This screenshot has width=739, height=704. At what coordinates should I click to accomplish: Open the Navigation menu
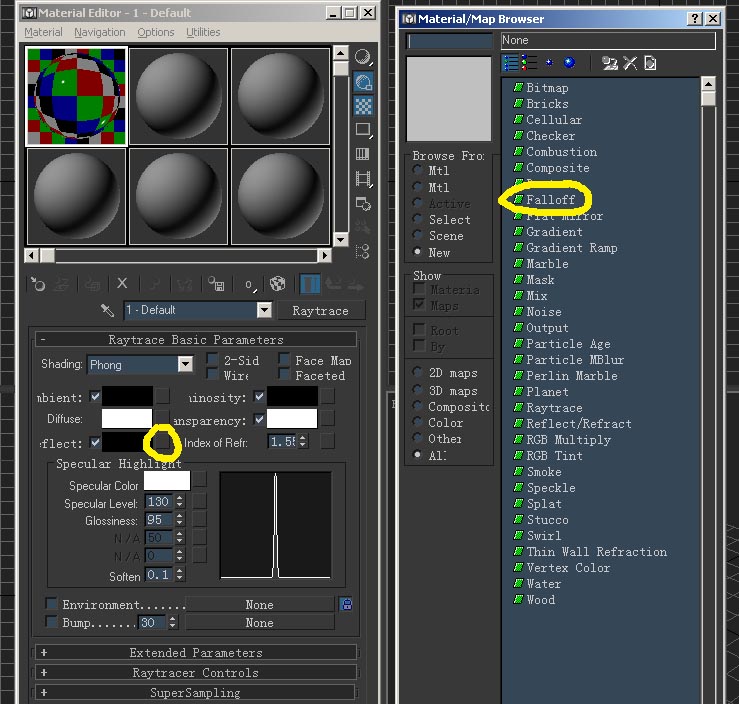point(100,32)
